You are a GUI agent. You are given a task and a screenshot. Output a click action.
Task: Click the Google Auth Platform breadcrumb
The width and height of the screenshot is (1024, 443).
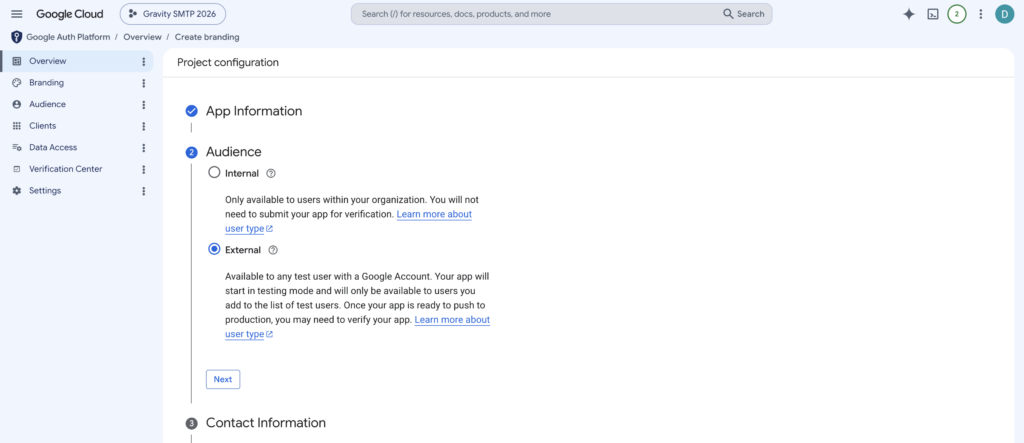tap(68, 37)
